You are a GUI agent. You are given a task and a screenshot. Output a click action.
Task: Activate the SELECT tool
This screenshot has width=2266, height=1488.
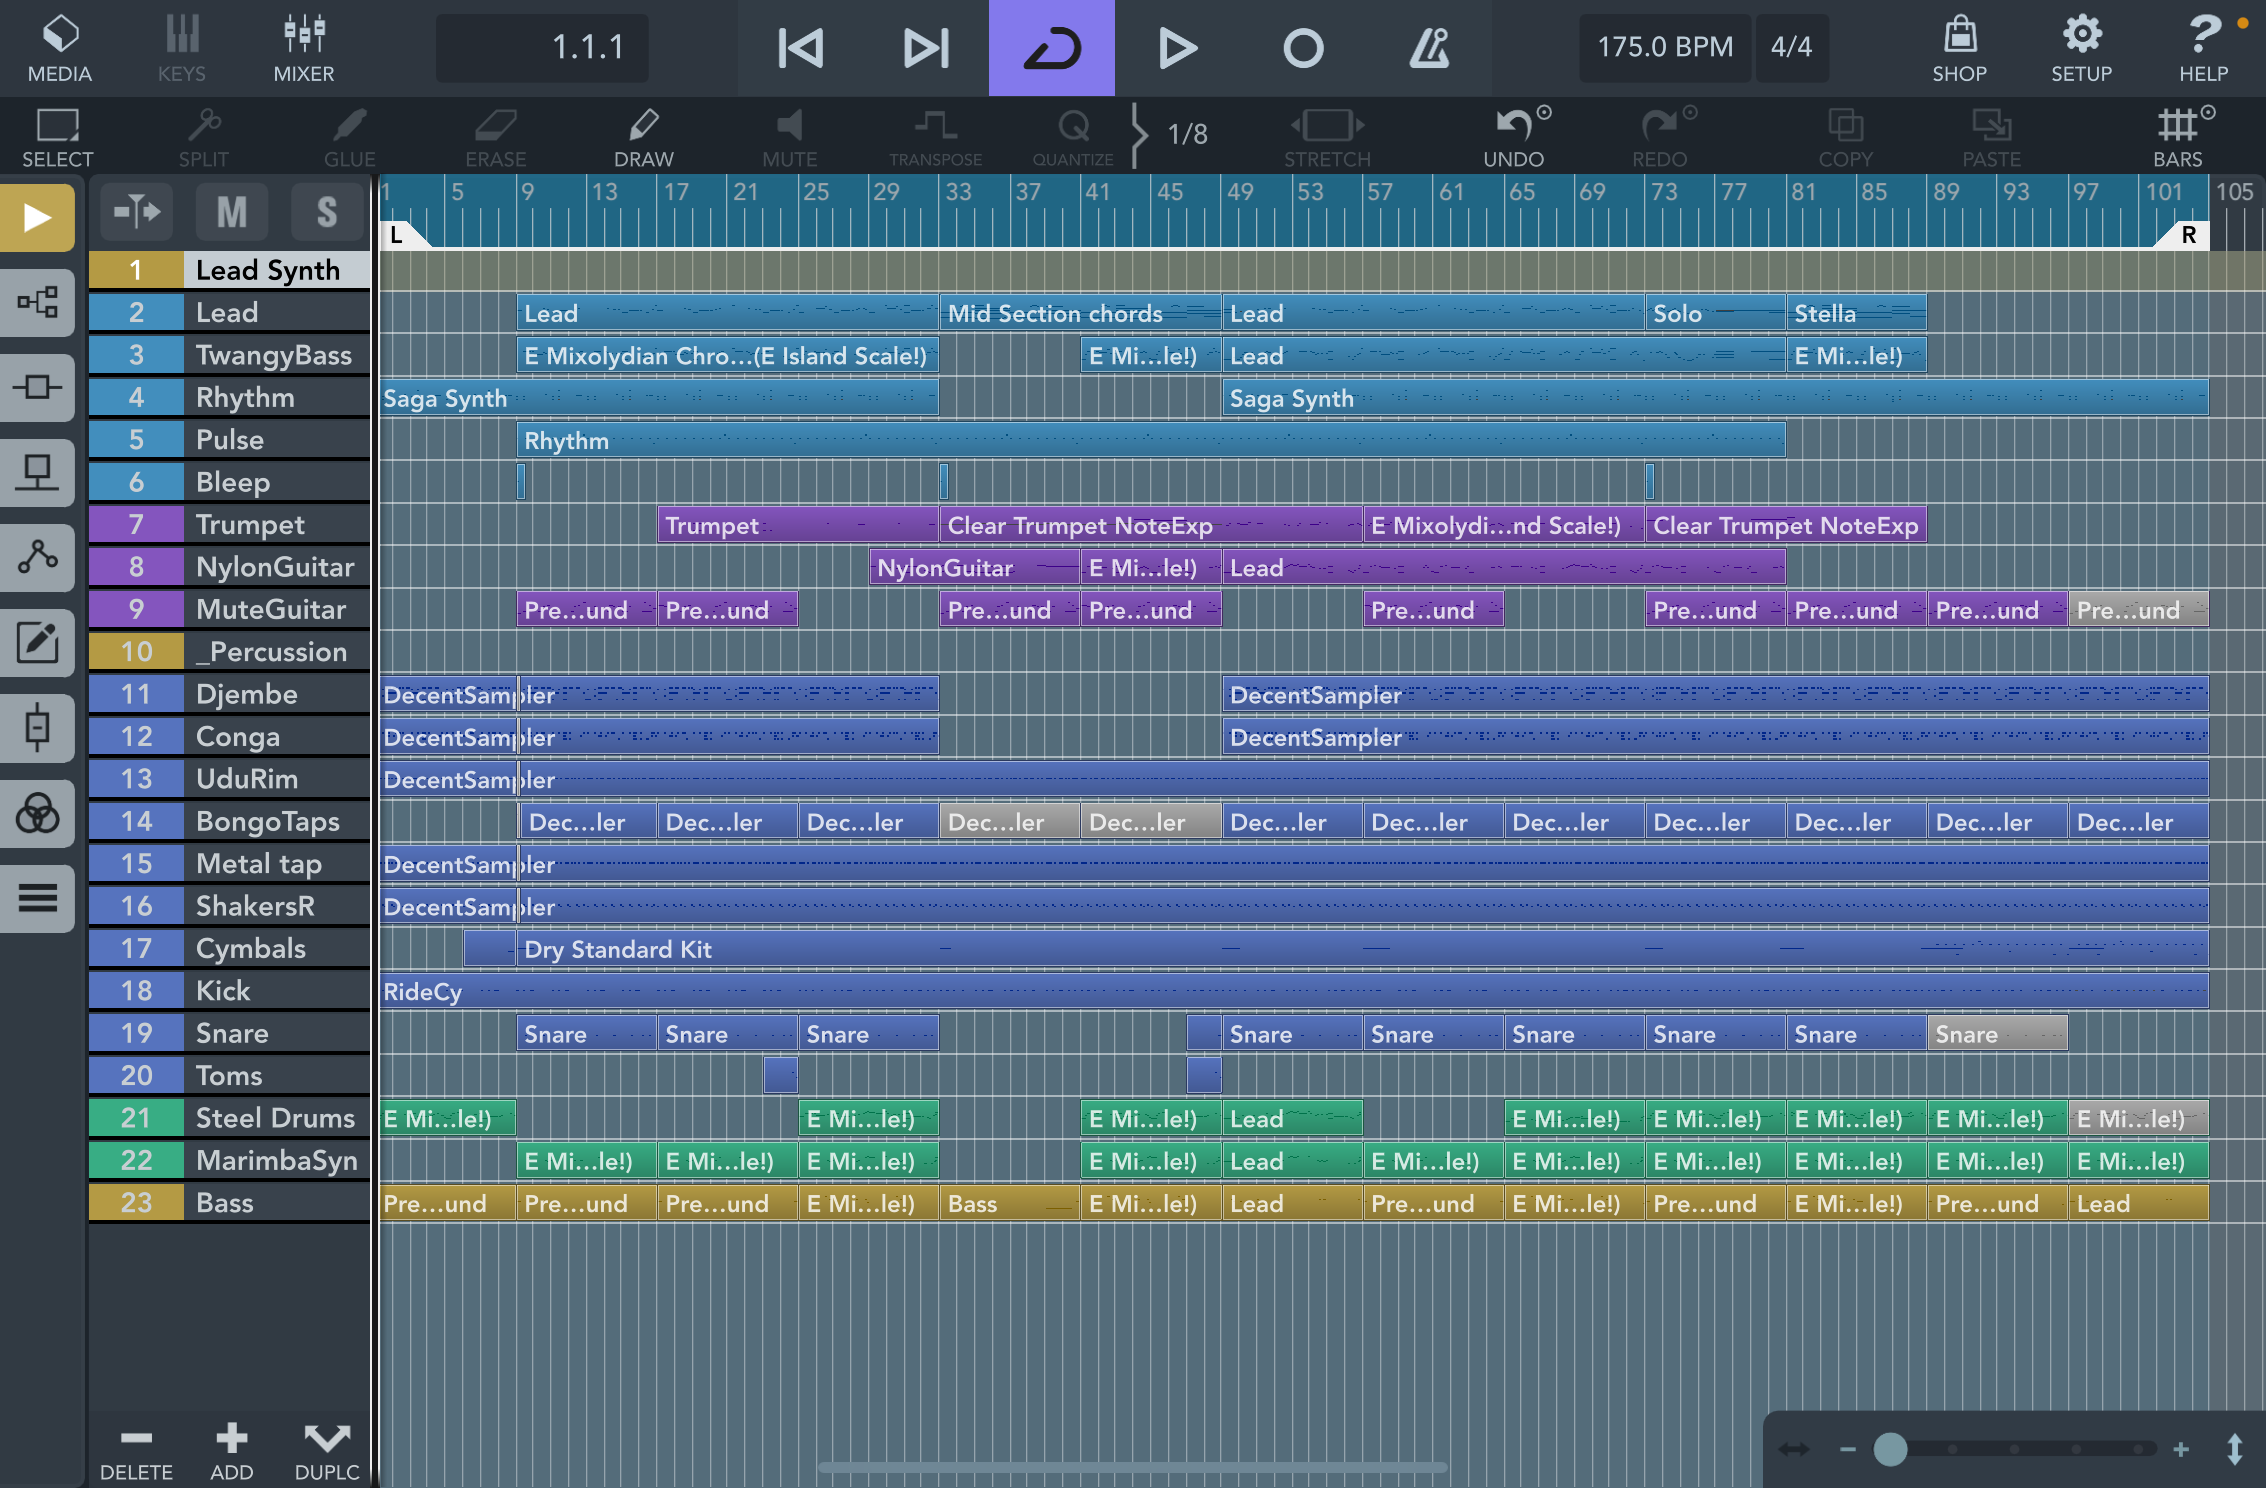pyautogui.click(x=57, y=136)
